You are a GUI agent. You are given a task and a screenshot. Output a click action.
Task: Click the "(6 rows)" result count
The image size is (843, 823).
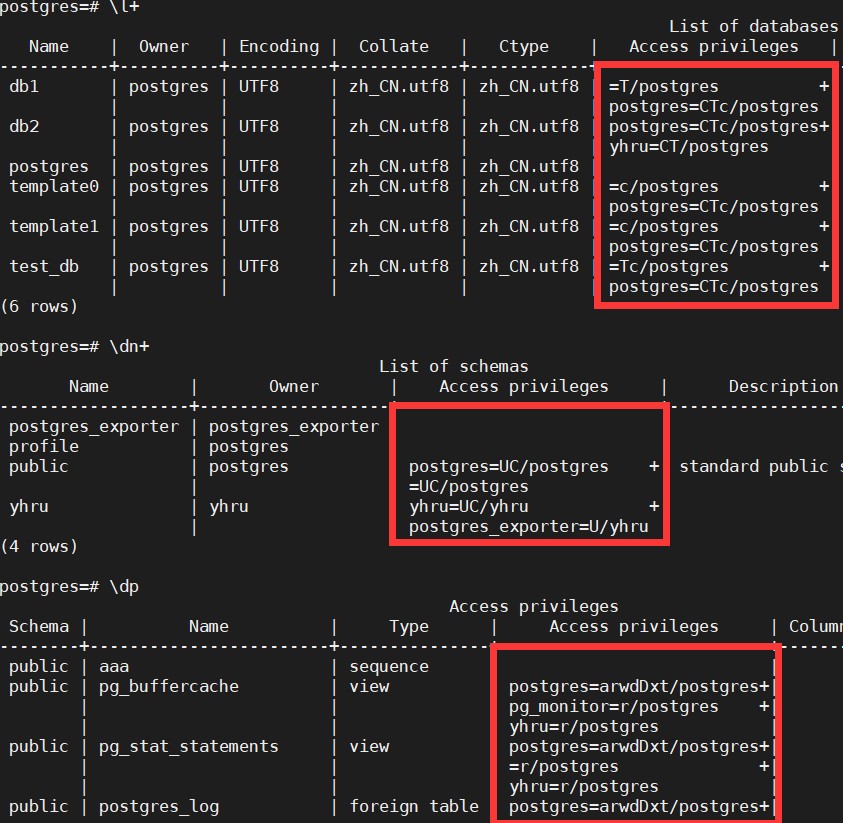(x=39, y=306)
